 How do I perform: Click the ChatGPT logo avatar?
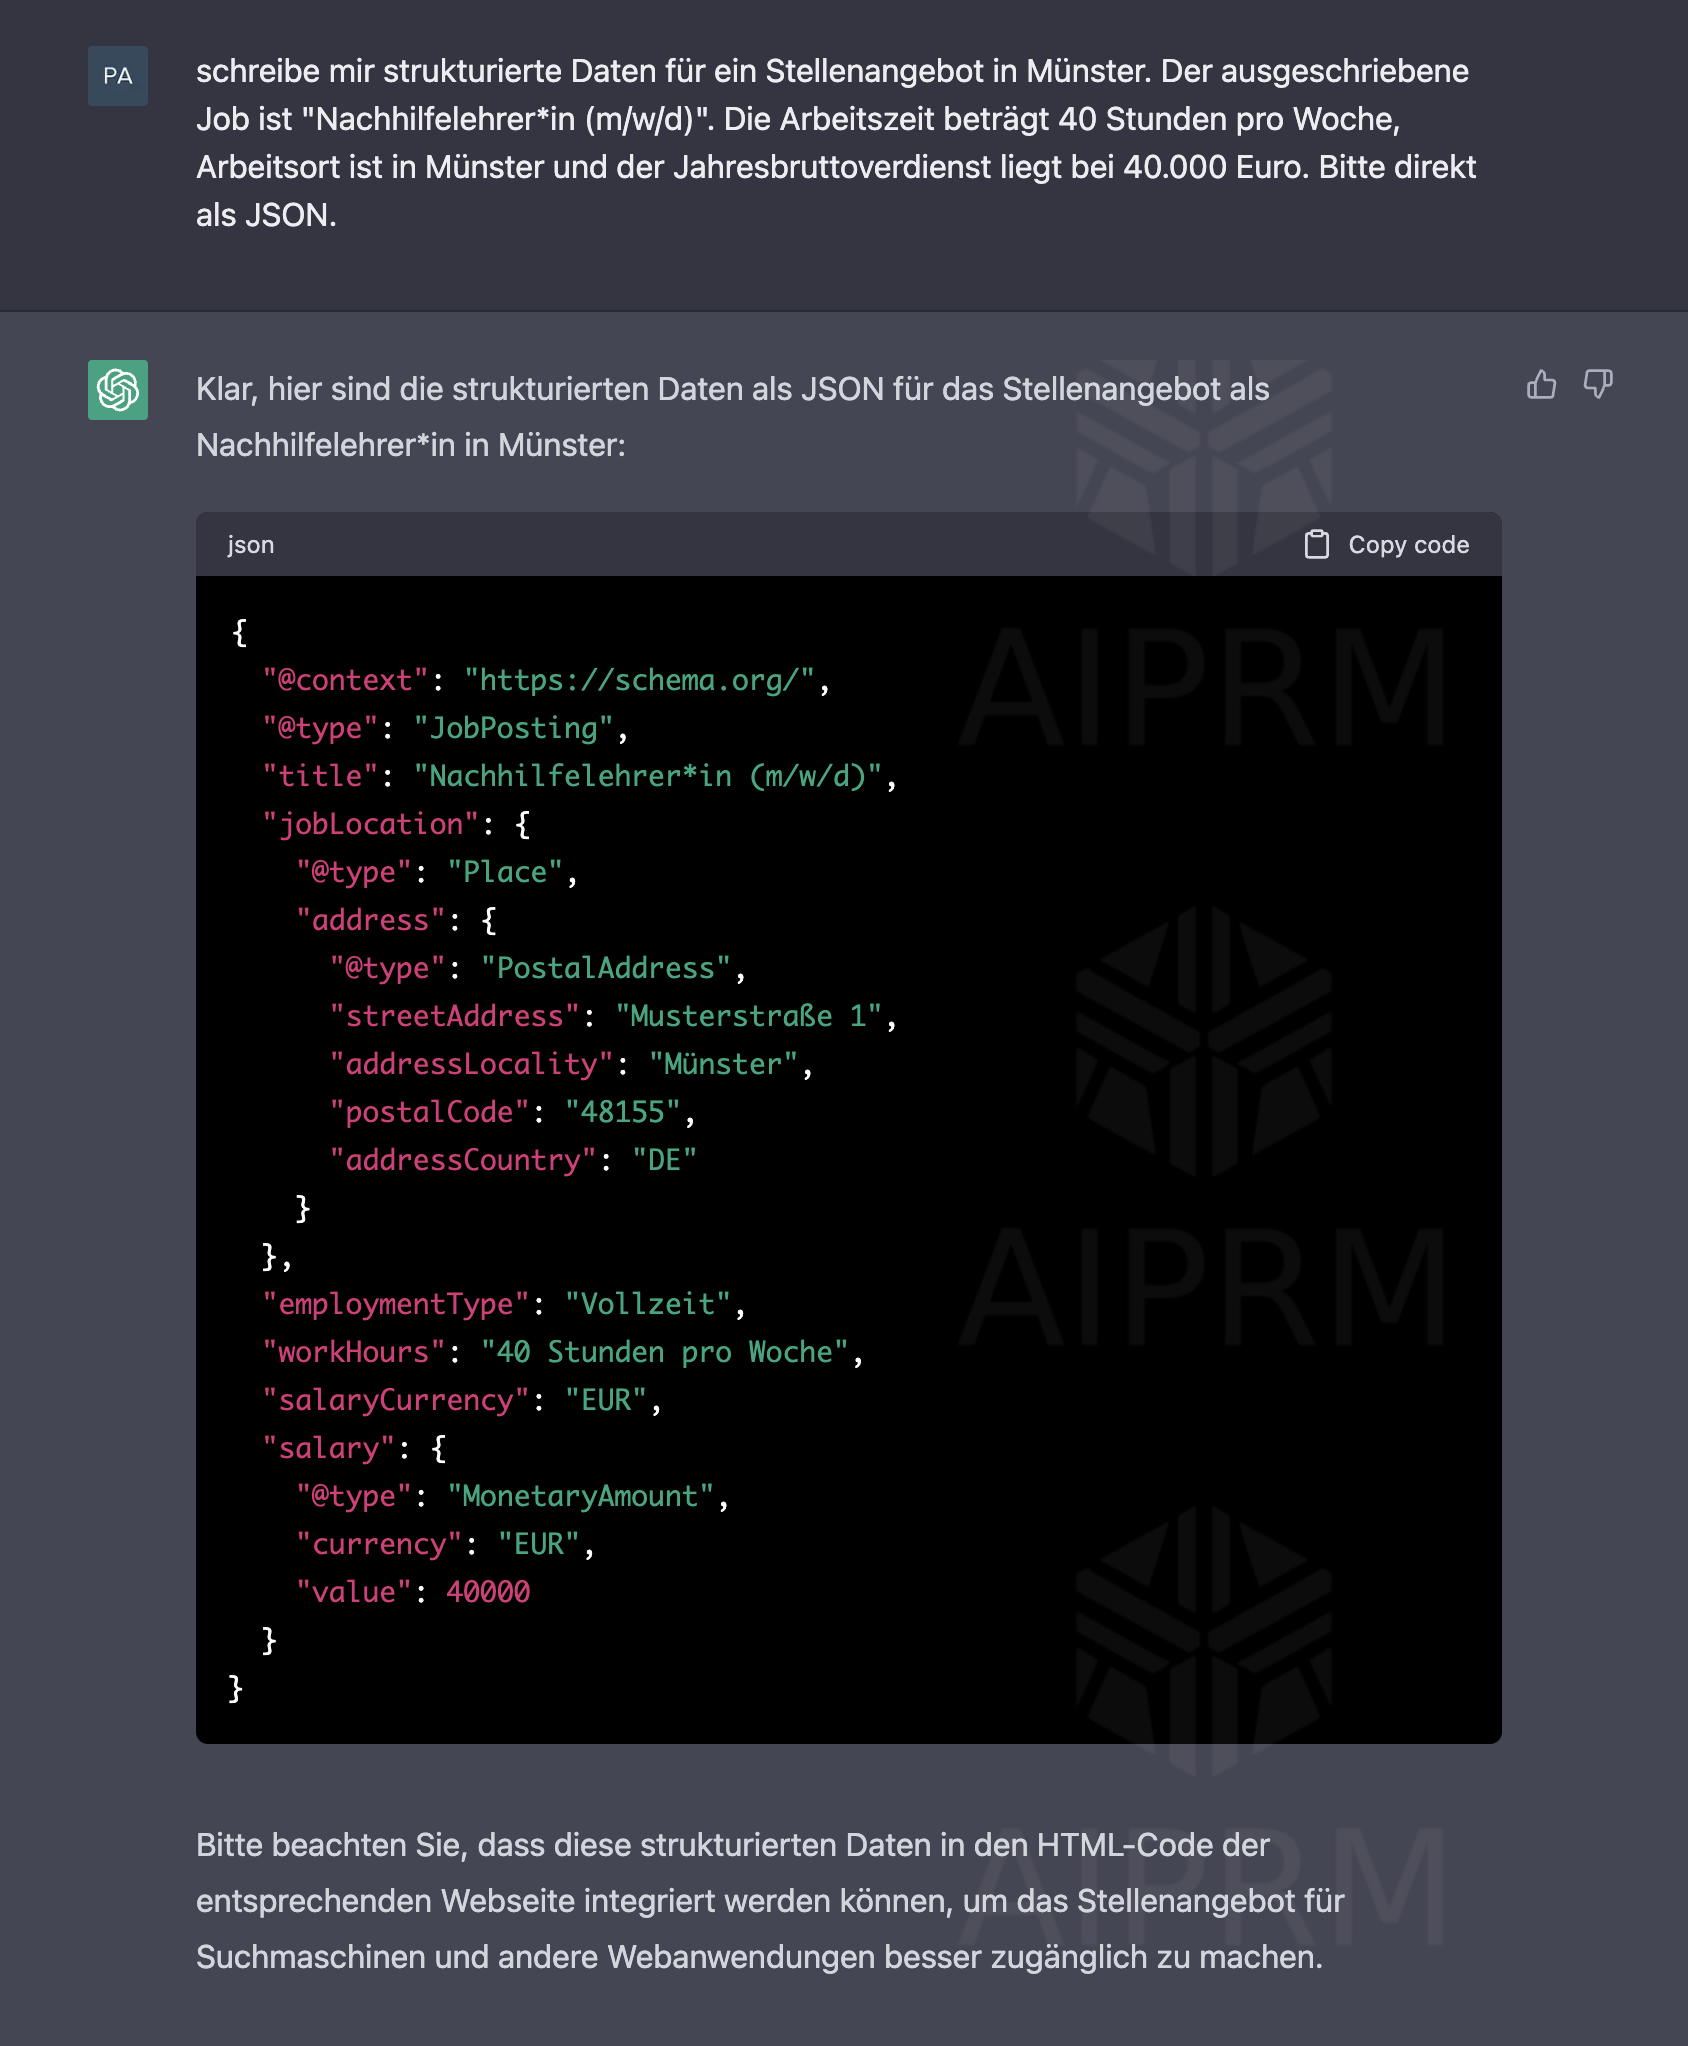118,390
